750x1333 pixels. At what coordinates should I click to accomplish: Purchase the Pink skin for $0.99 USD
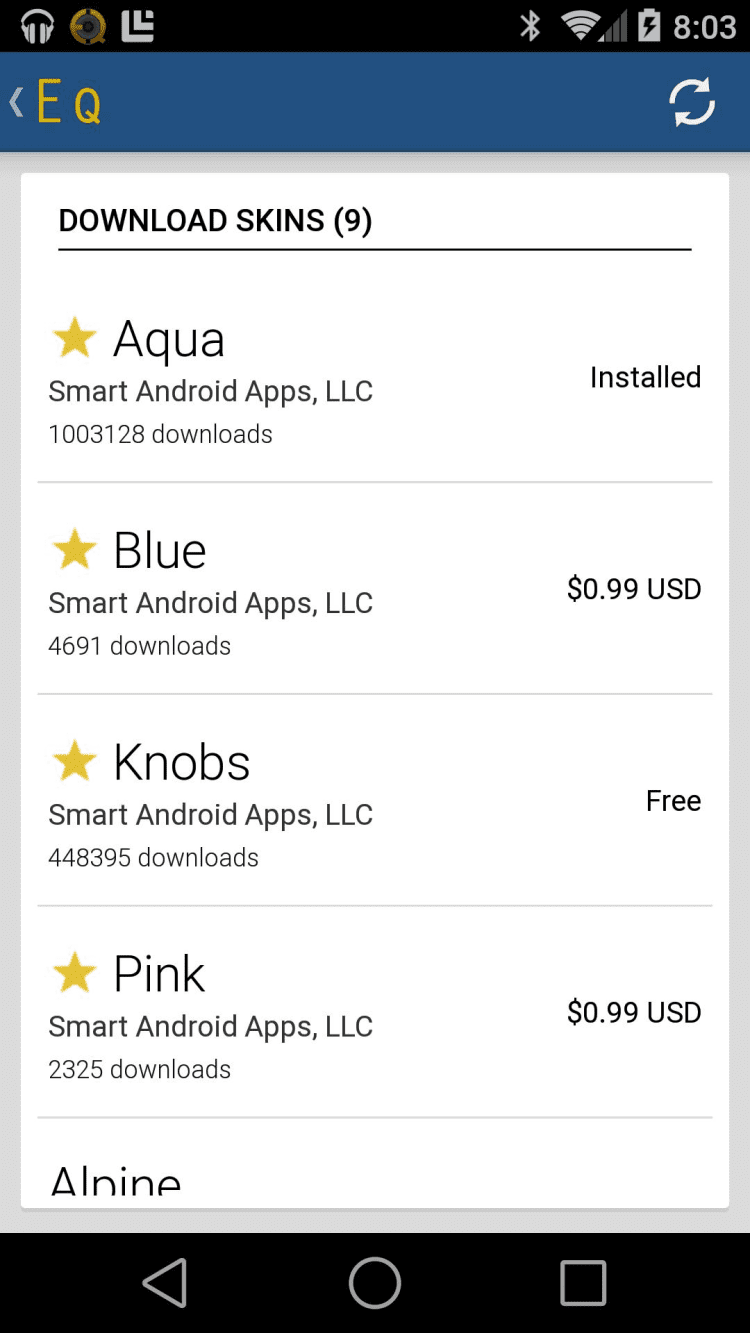click(634, 1013)
